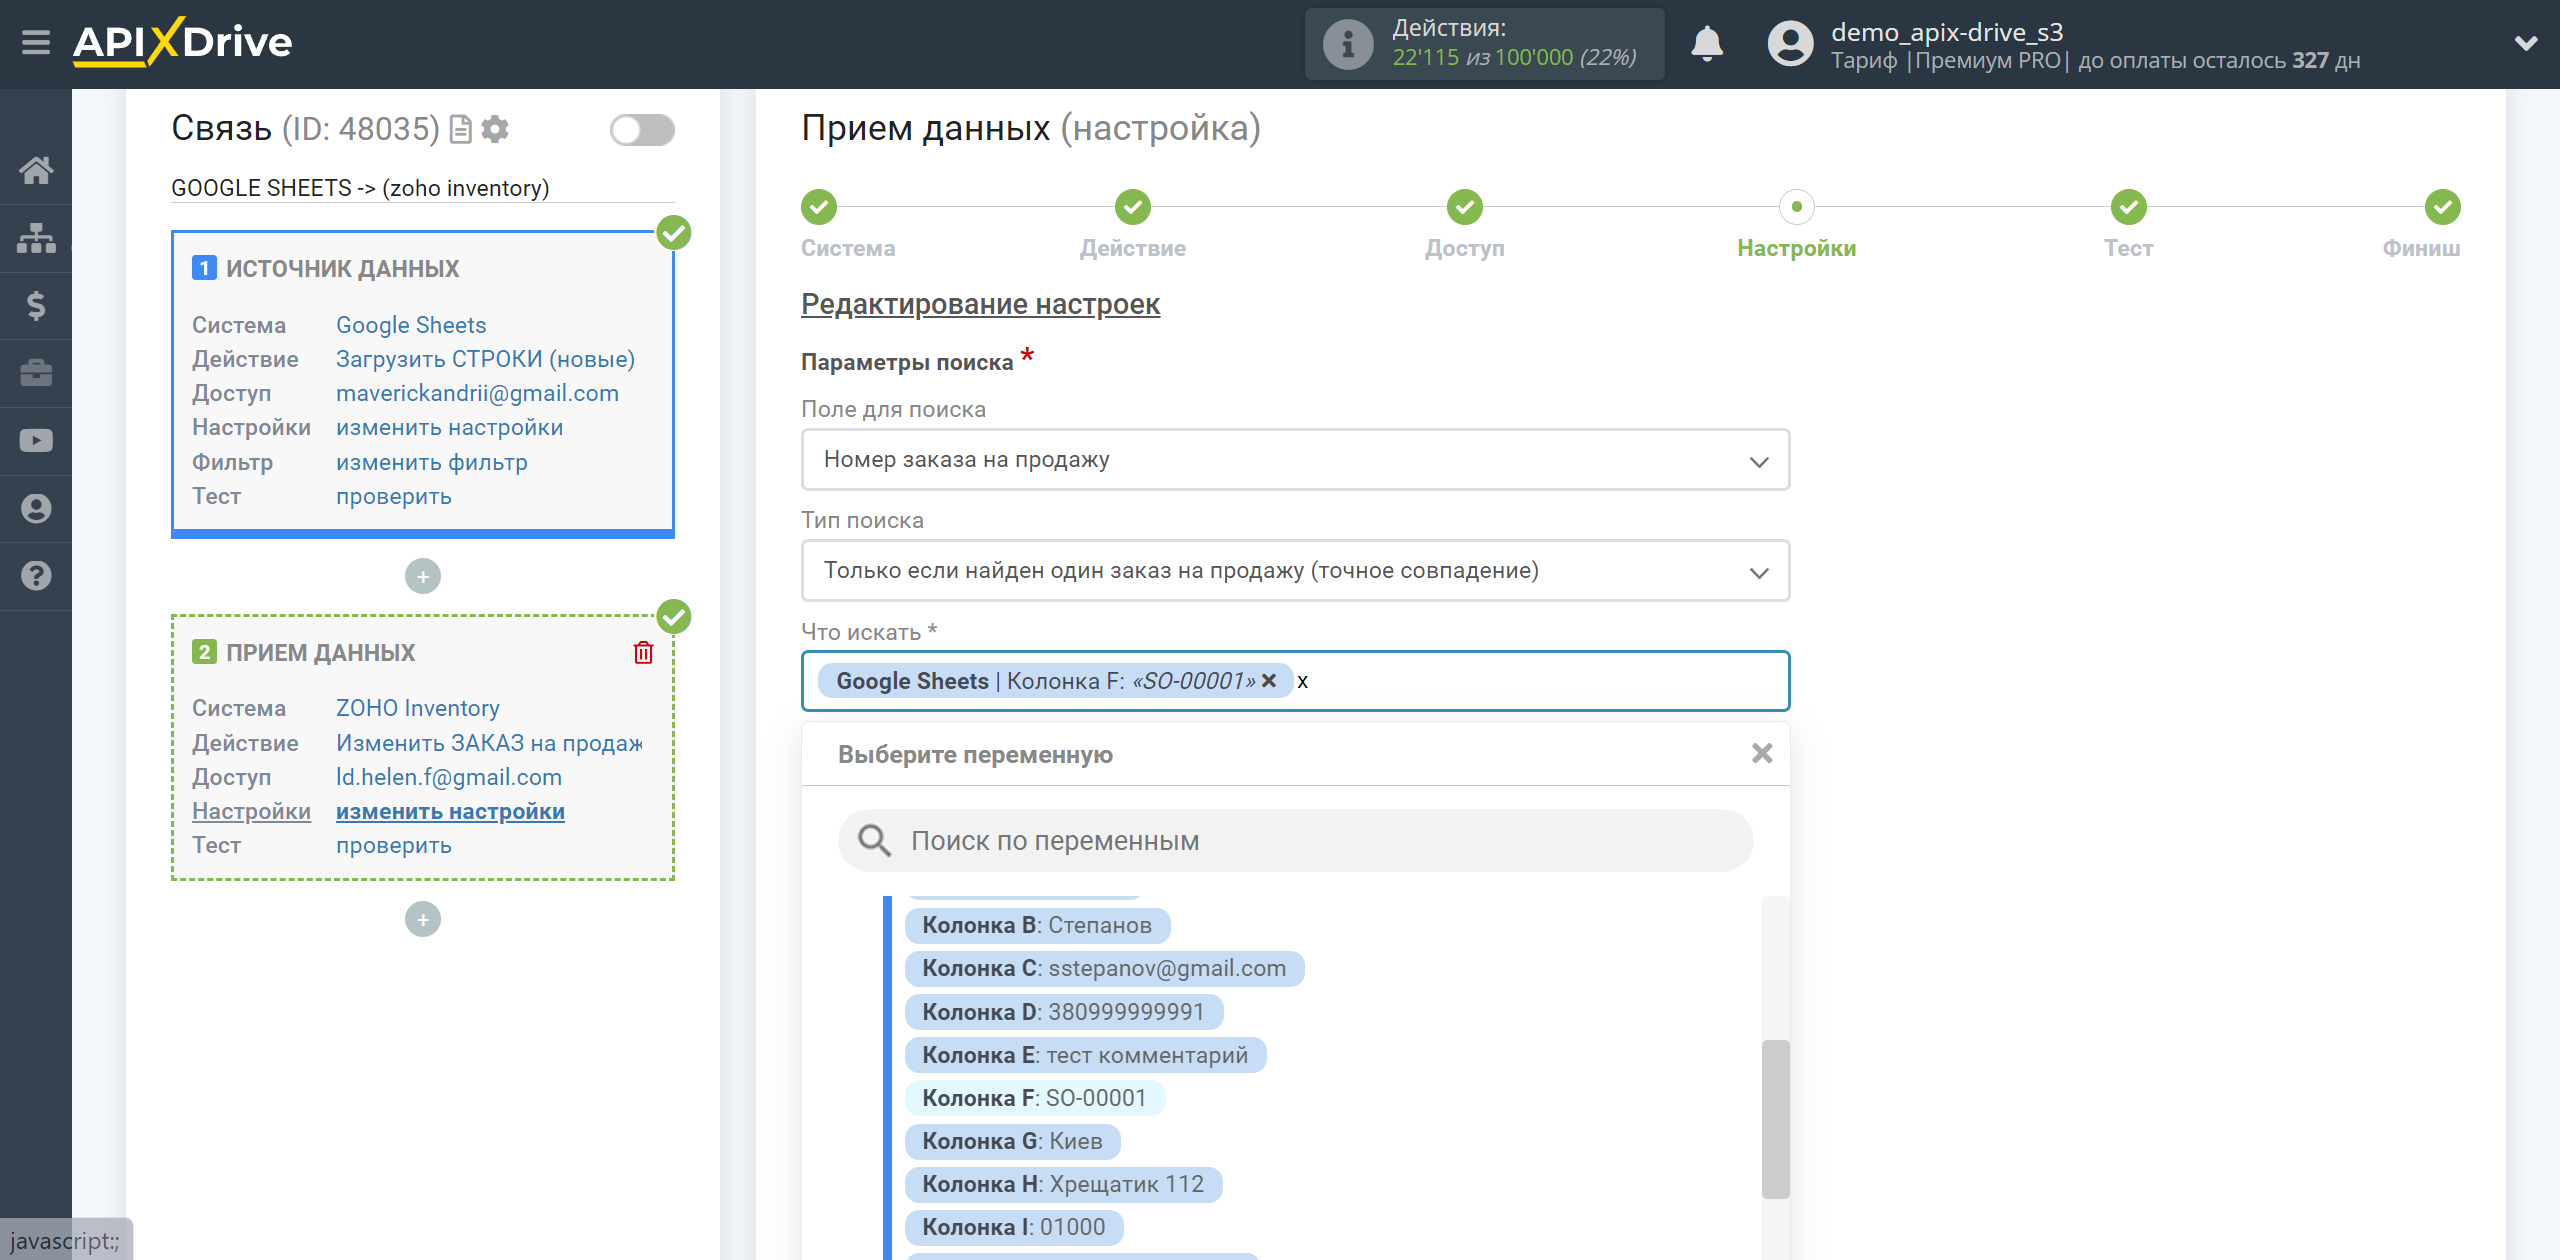Open maverickandrii@gmail.com access link
Image resolution: width=2560 pixels, height=1260 pixels.
tap(477, 393)
